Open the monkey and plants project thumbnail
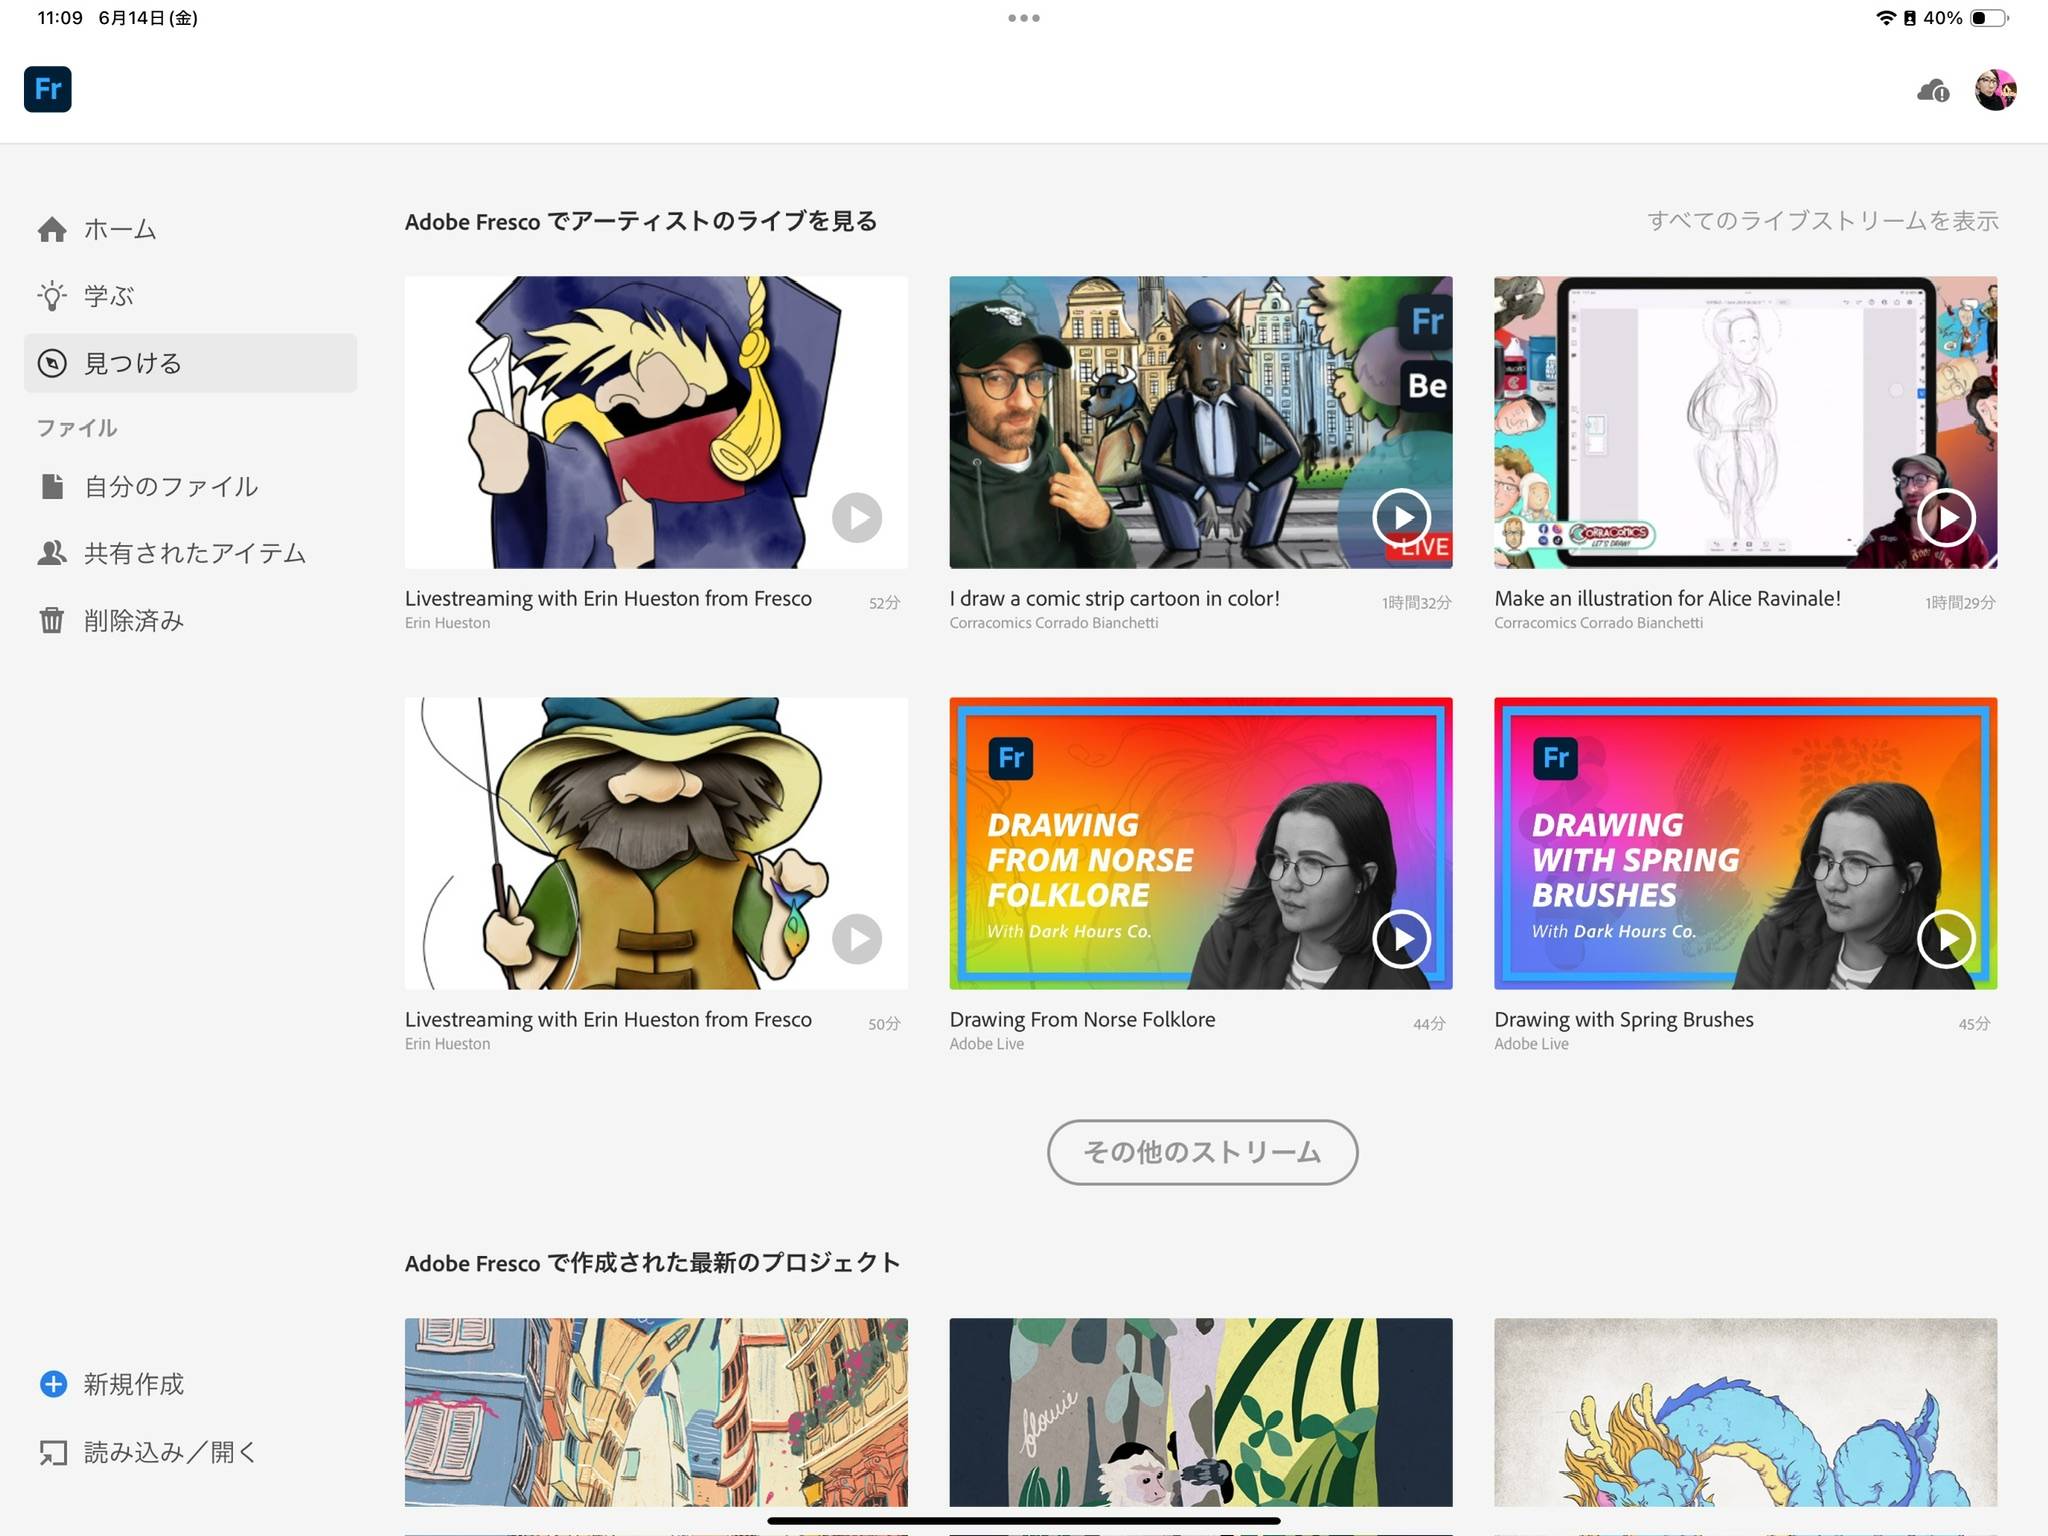The image size is (2048, 1536). (1201, 1412)
